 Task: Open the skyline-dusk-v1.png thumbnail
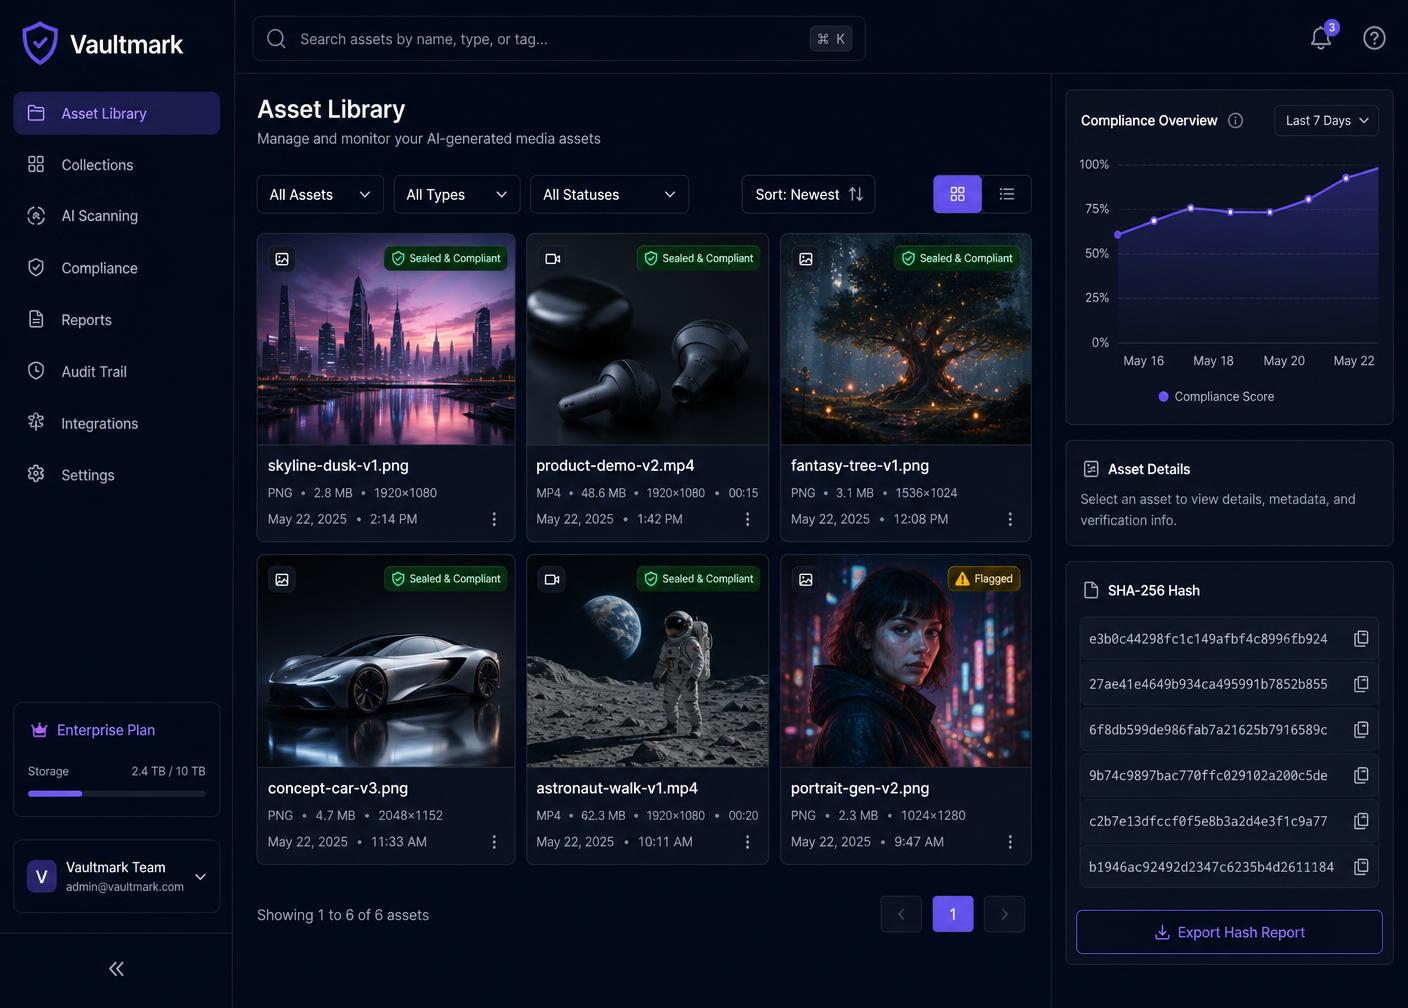click(386, 339)
